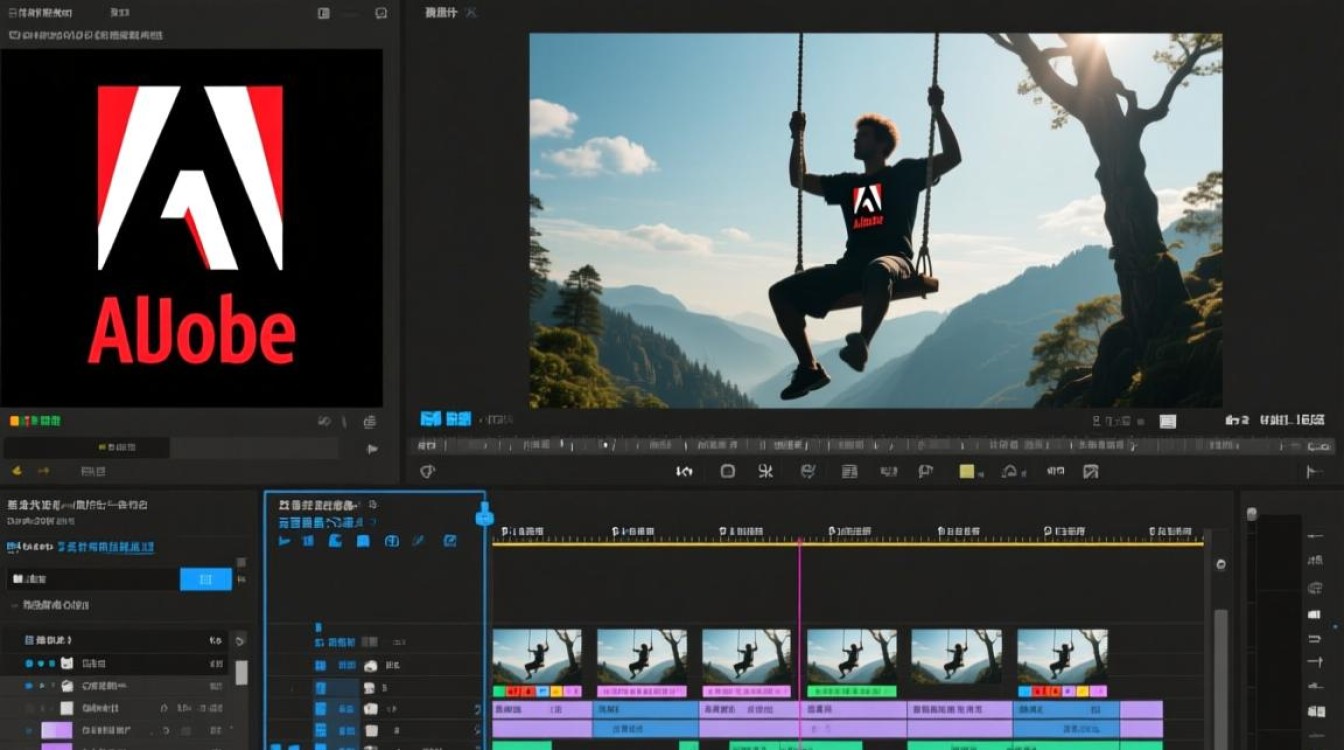Close the program monitor tab
The width and height of the screenshot is (1344, 750).
pos(472,13)
